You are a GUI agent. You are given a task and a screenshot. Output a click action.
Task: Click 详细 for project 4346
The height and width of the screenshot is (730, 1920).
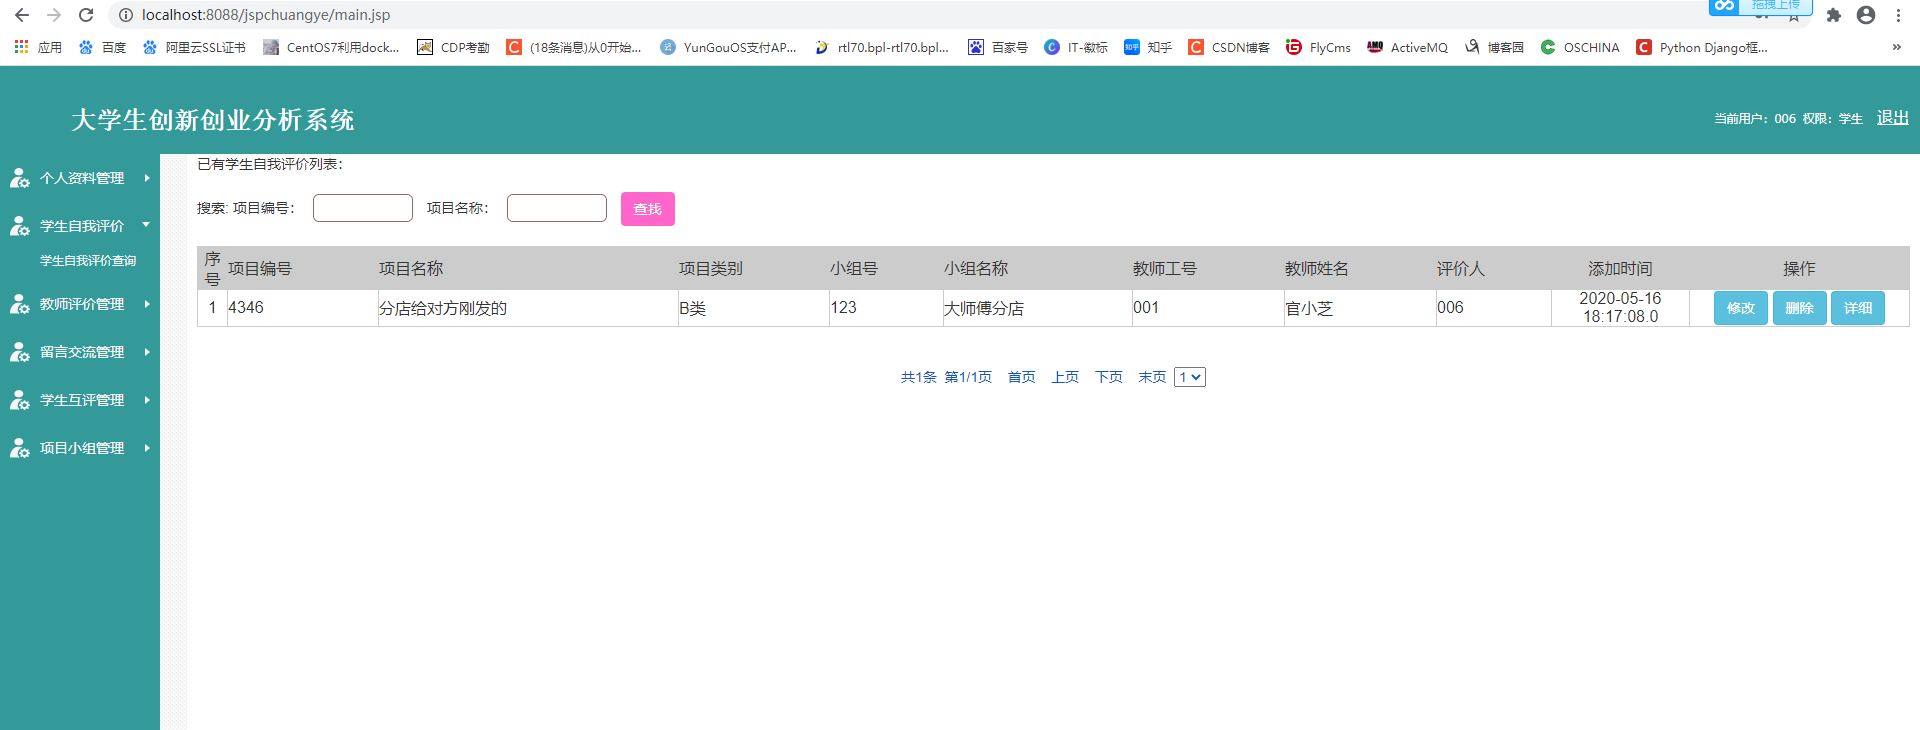point(1858,308)
